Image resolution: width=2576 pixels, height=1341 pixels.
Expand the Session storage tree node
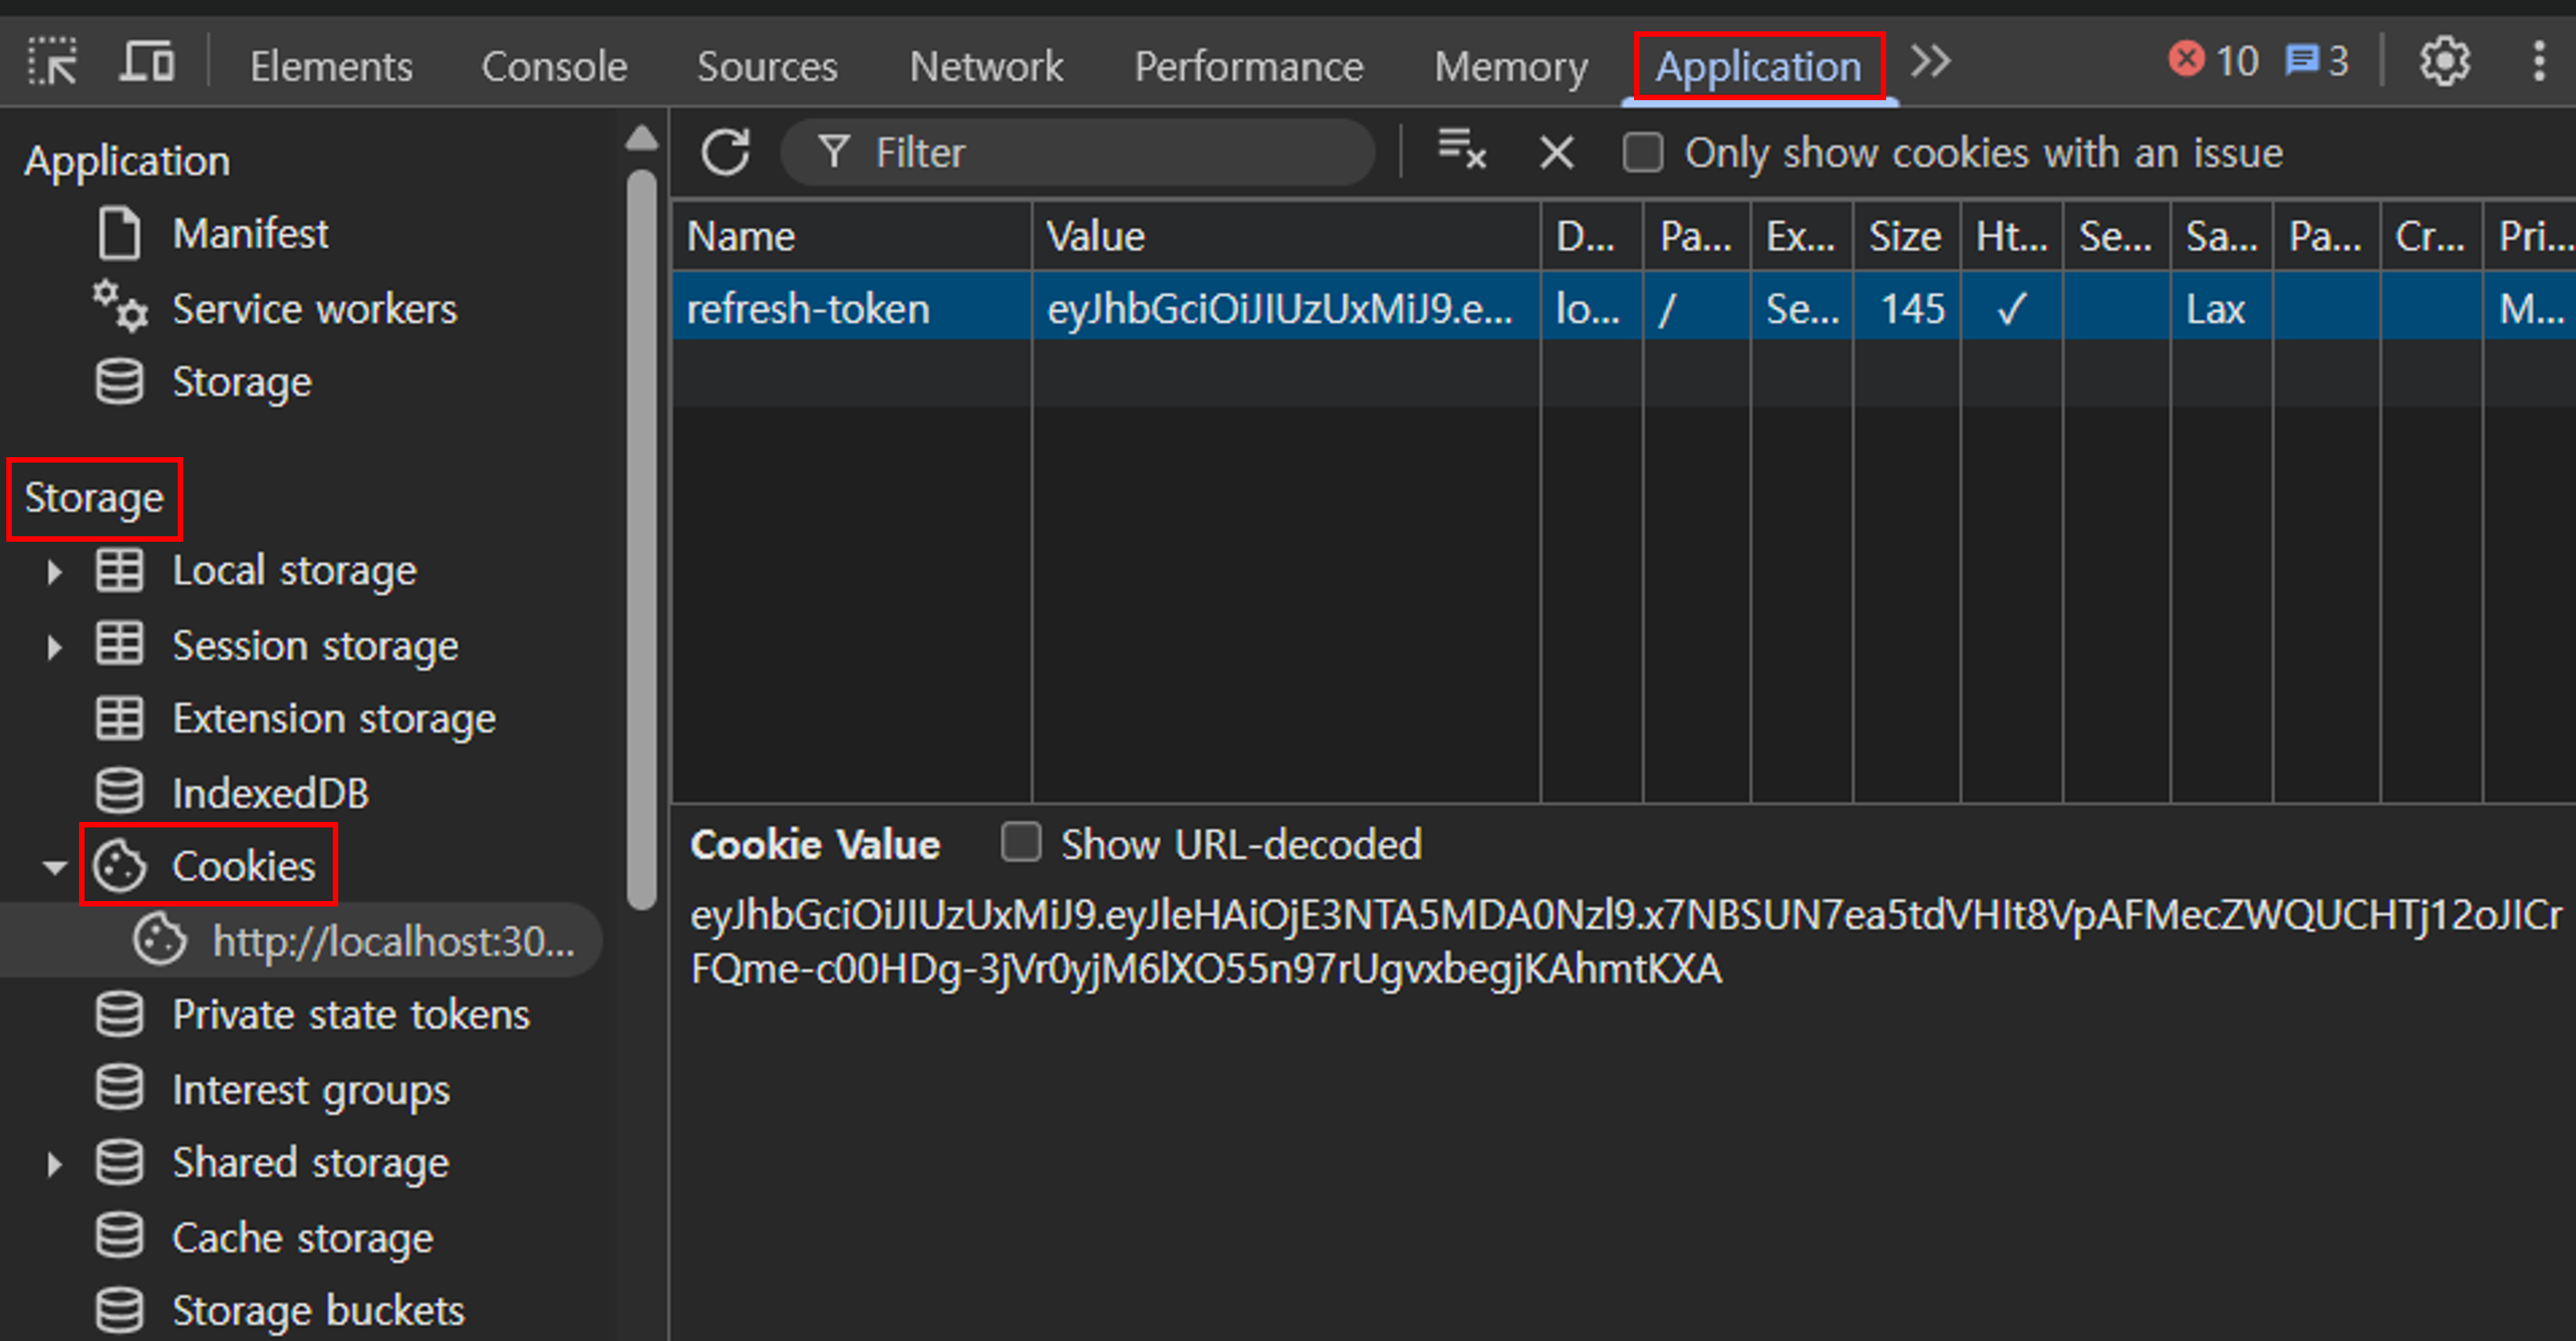coord(54,646)
